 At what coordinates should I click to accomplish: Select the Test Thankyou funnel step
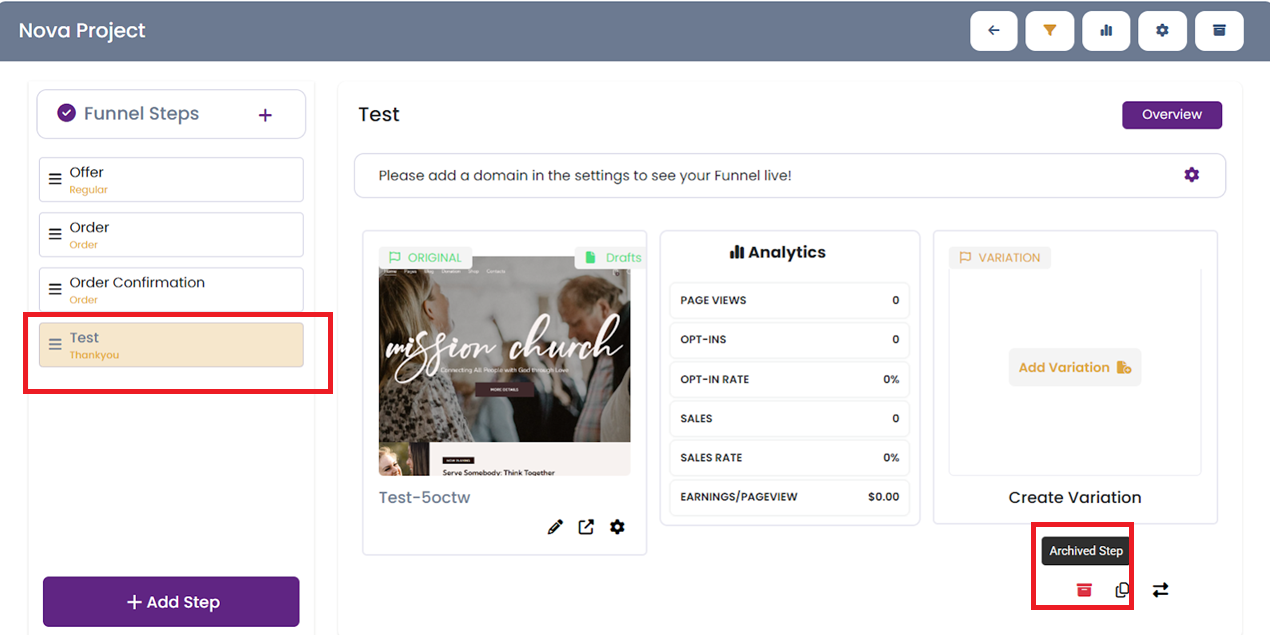click(x=171, y=345)
